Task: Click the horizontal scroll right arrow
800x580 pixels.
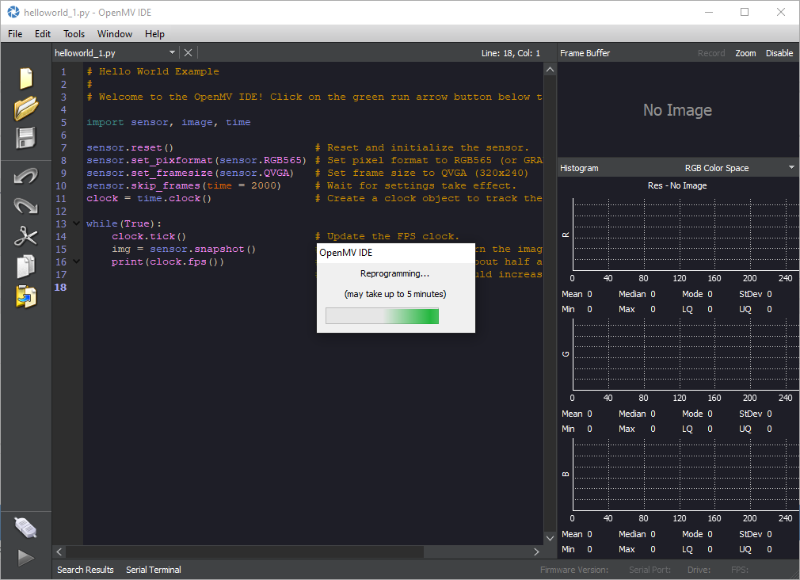Action: 536,551
